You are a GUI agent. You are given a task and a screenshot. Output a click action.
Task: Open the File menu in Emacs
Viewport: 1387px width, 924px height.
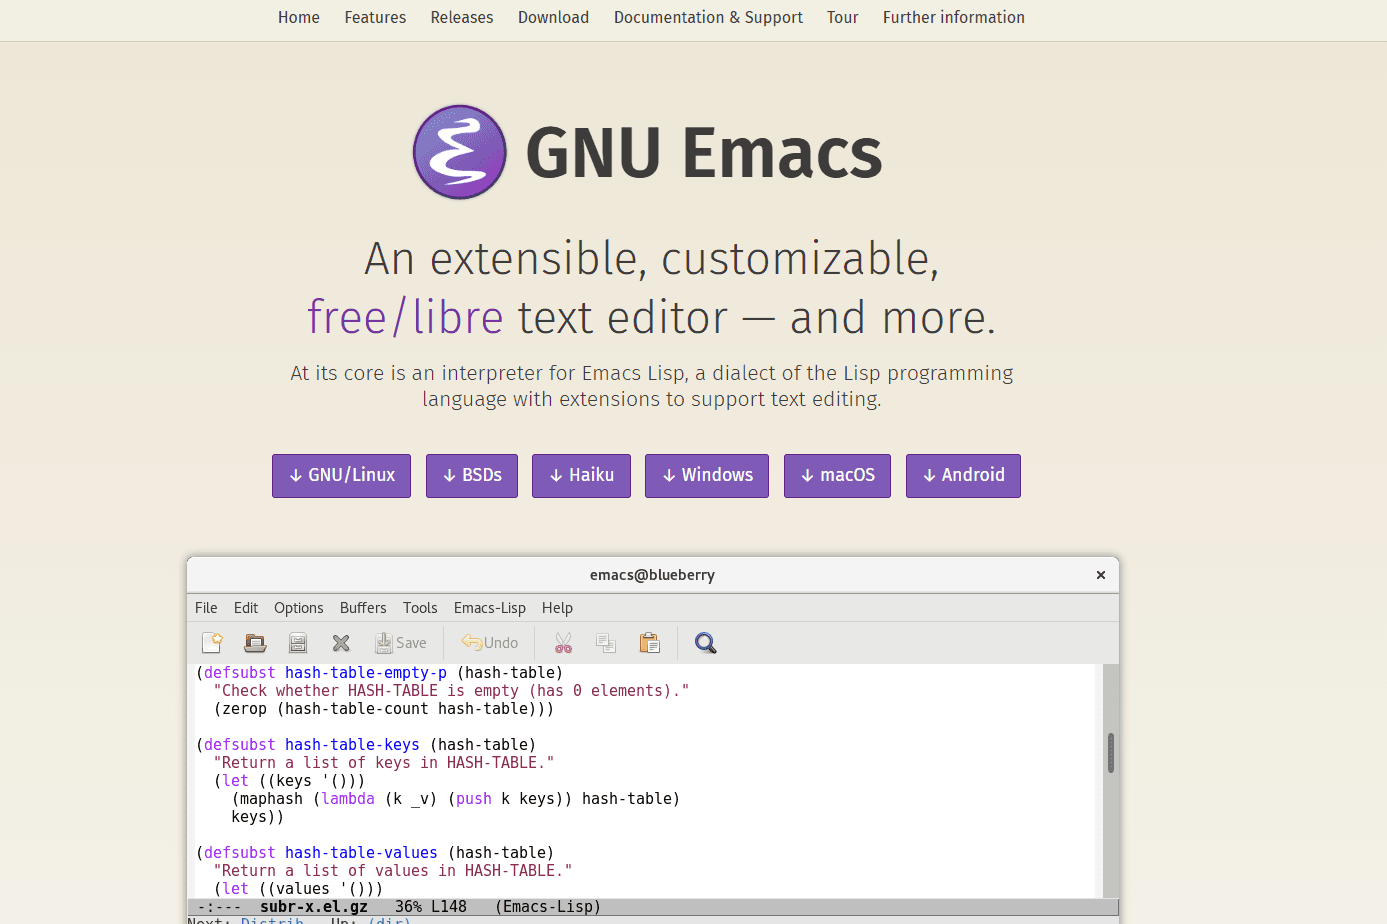(206, 608)
